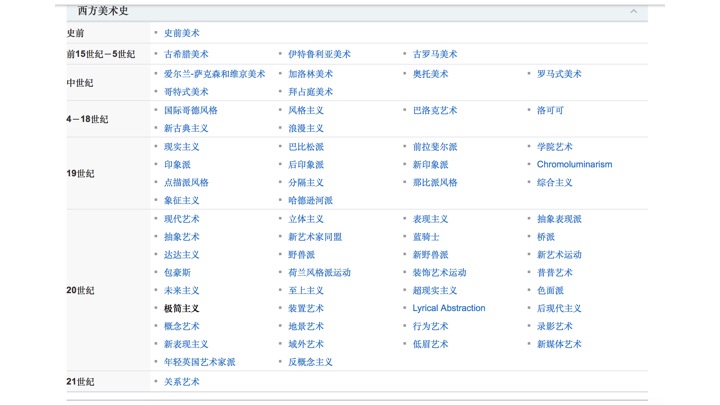Open the 录影艺术 link

point(555,326)
